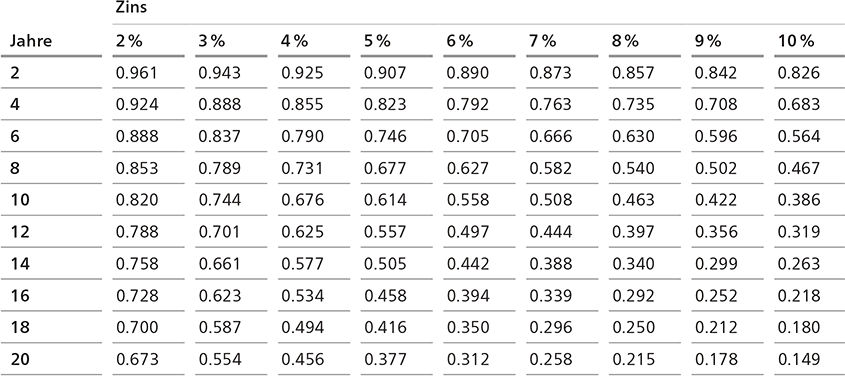845x376 pixels.
Task: Click row label 14 years
Action: click(20, 263)
